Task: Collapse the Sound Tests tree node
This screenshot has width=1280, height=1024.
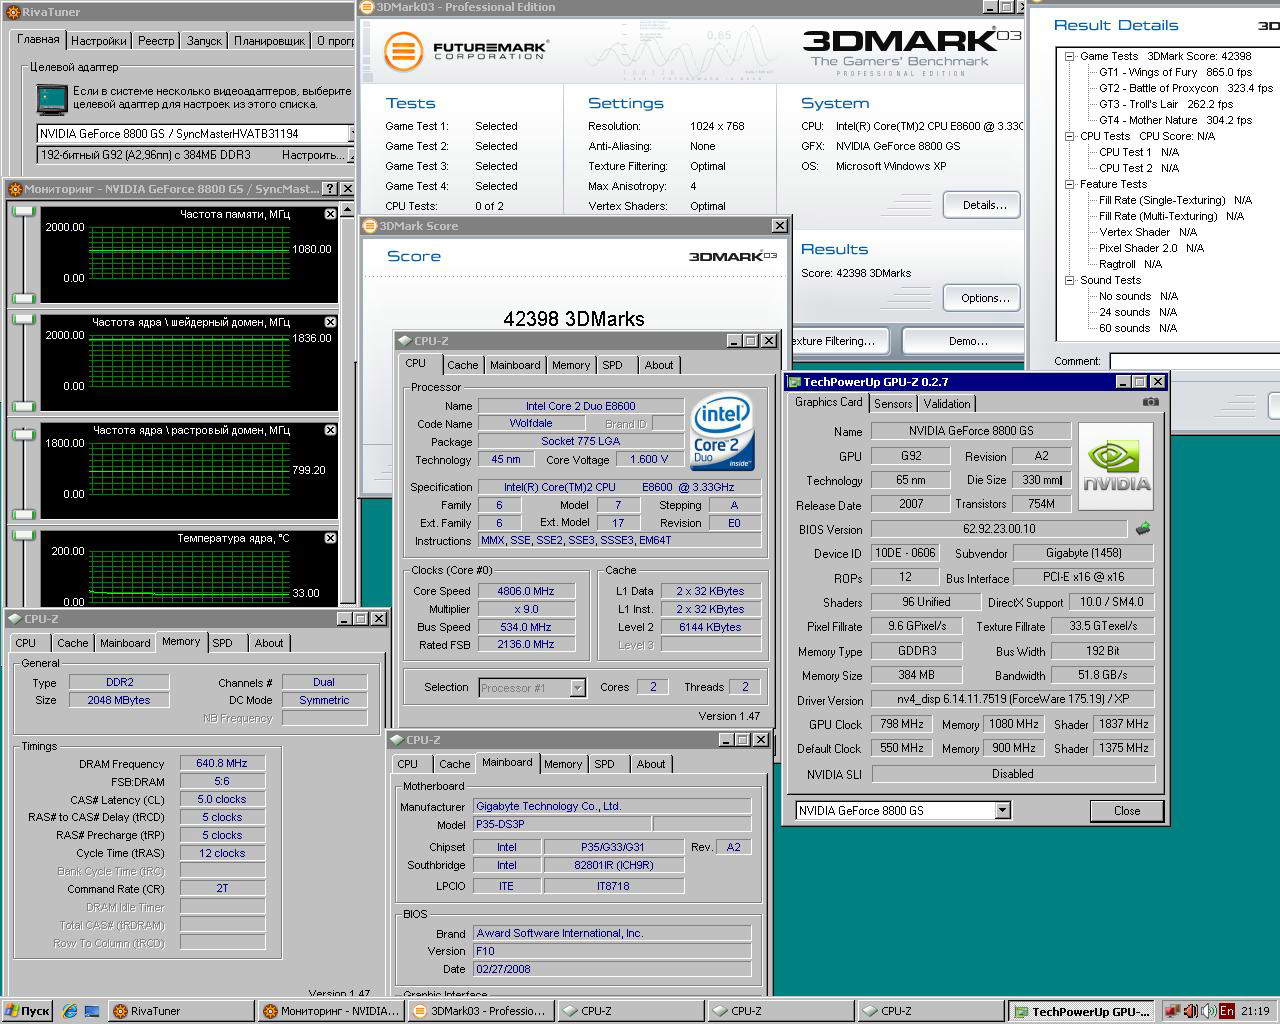Action: 1069,280
